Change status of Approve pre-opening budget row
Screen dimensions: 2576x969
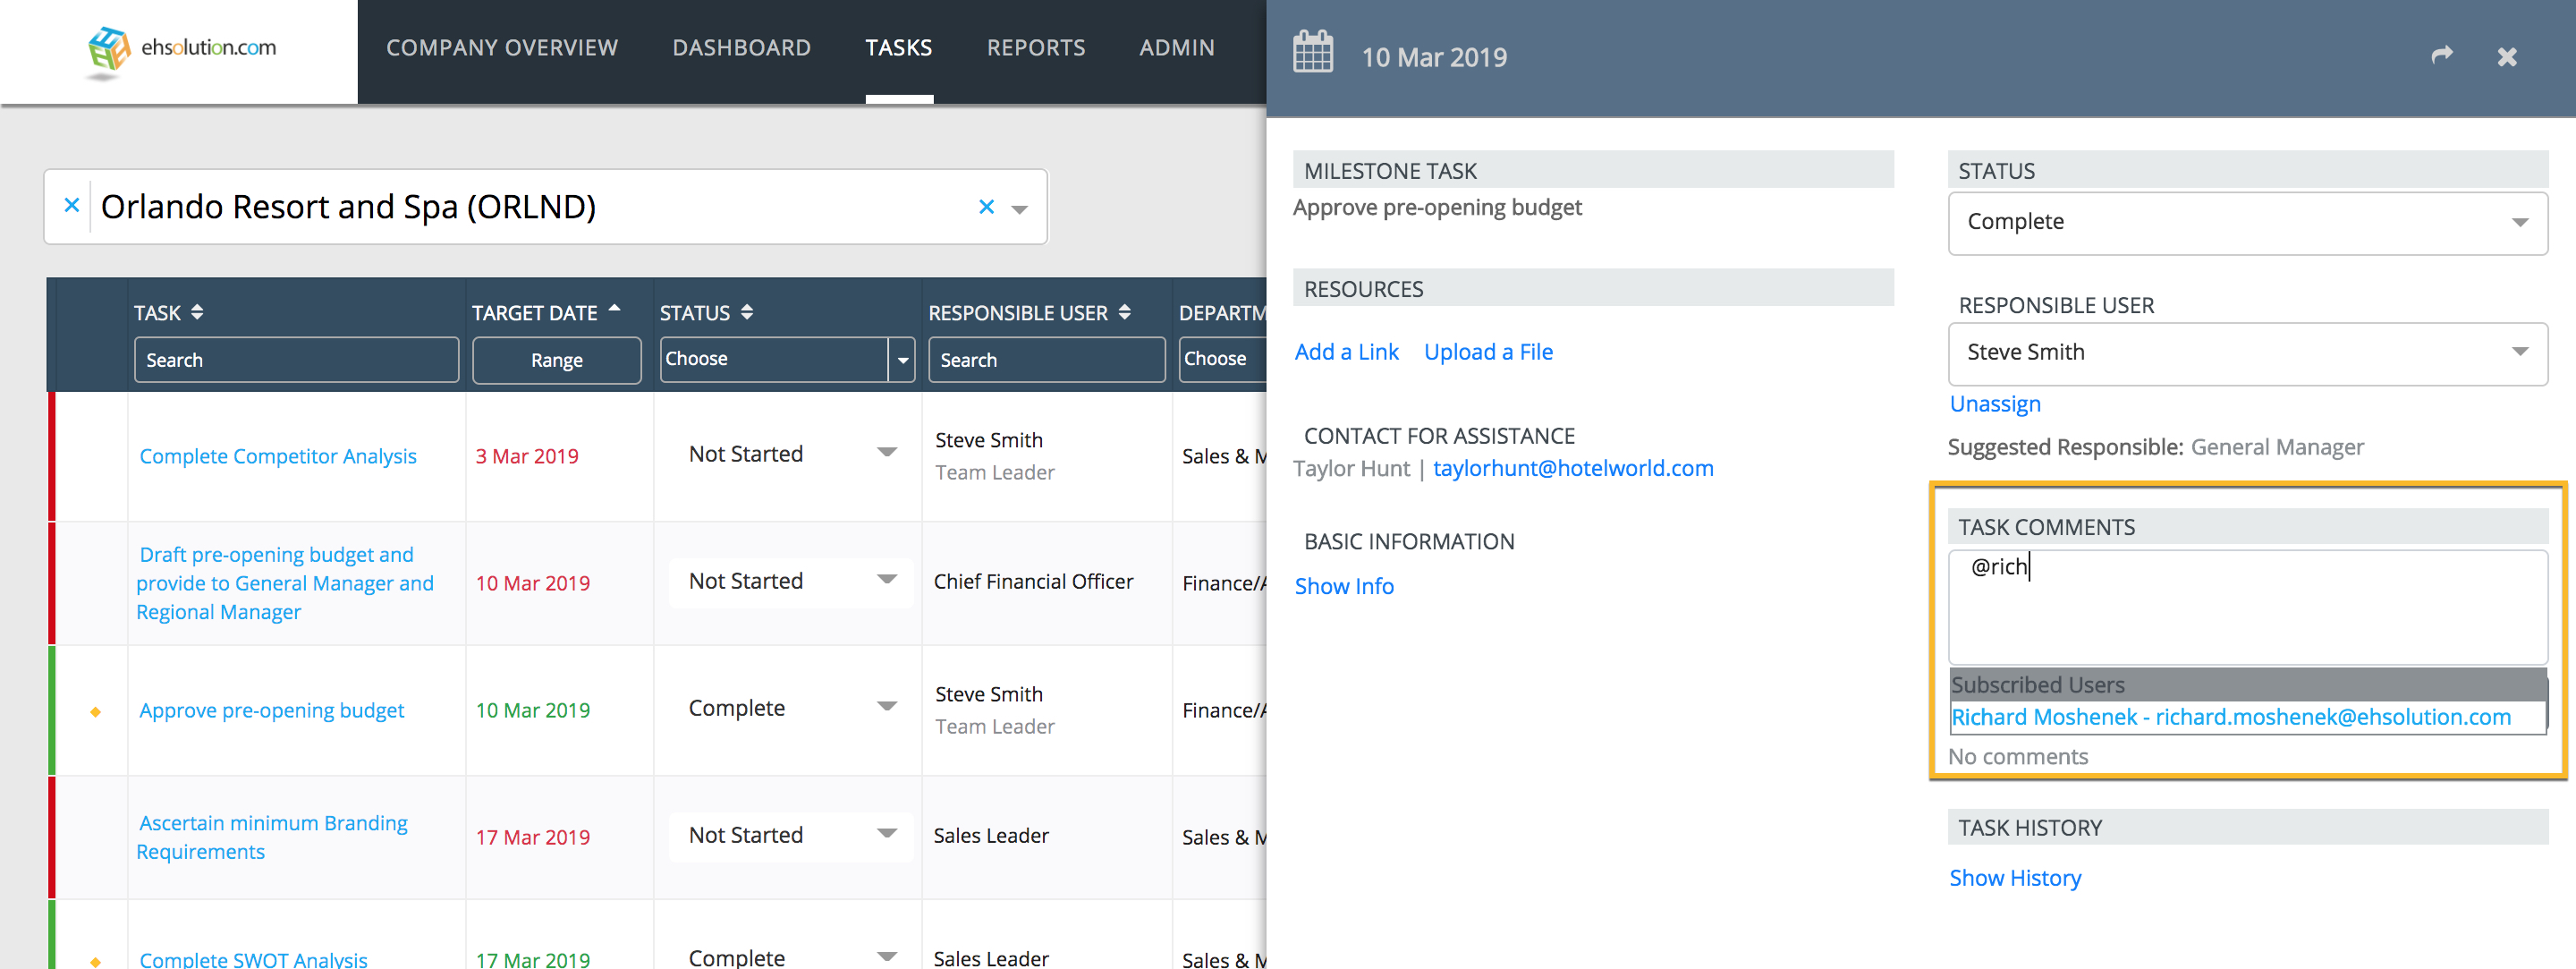791,708
